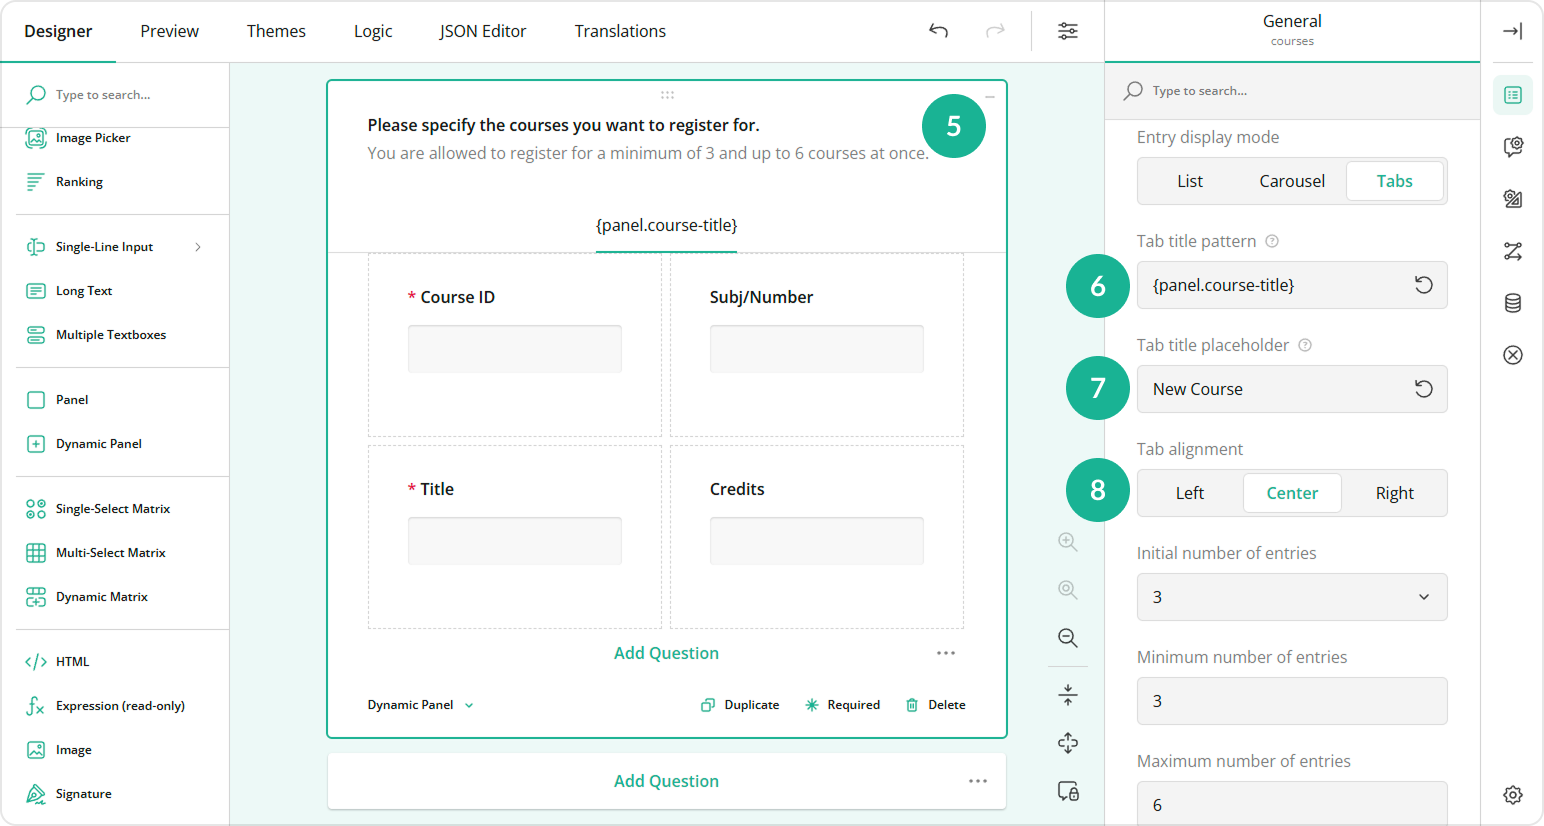Reset the Tab title placeholder value
The width and height of the screenshot is (1544, 826).
click(1423, 389)
